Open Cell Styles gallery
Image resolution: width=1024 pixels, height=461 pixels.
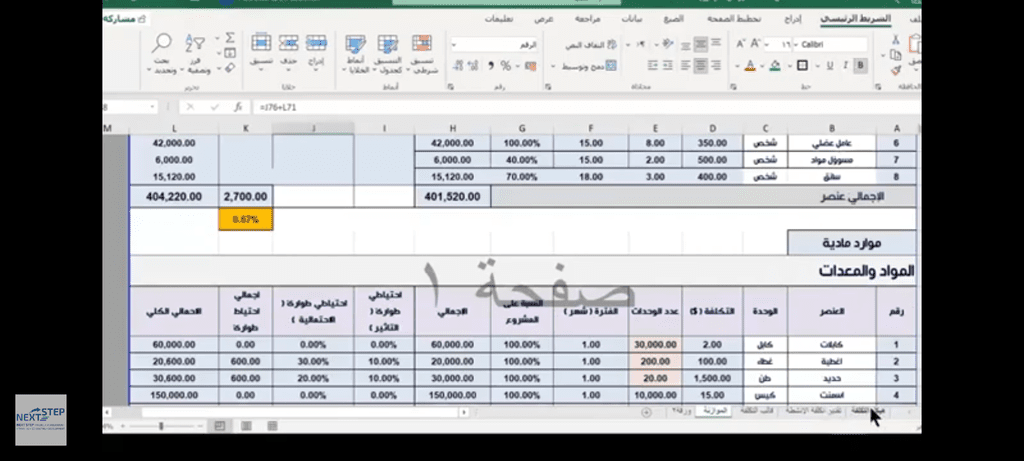click(355, 54)
